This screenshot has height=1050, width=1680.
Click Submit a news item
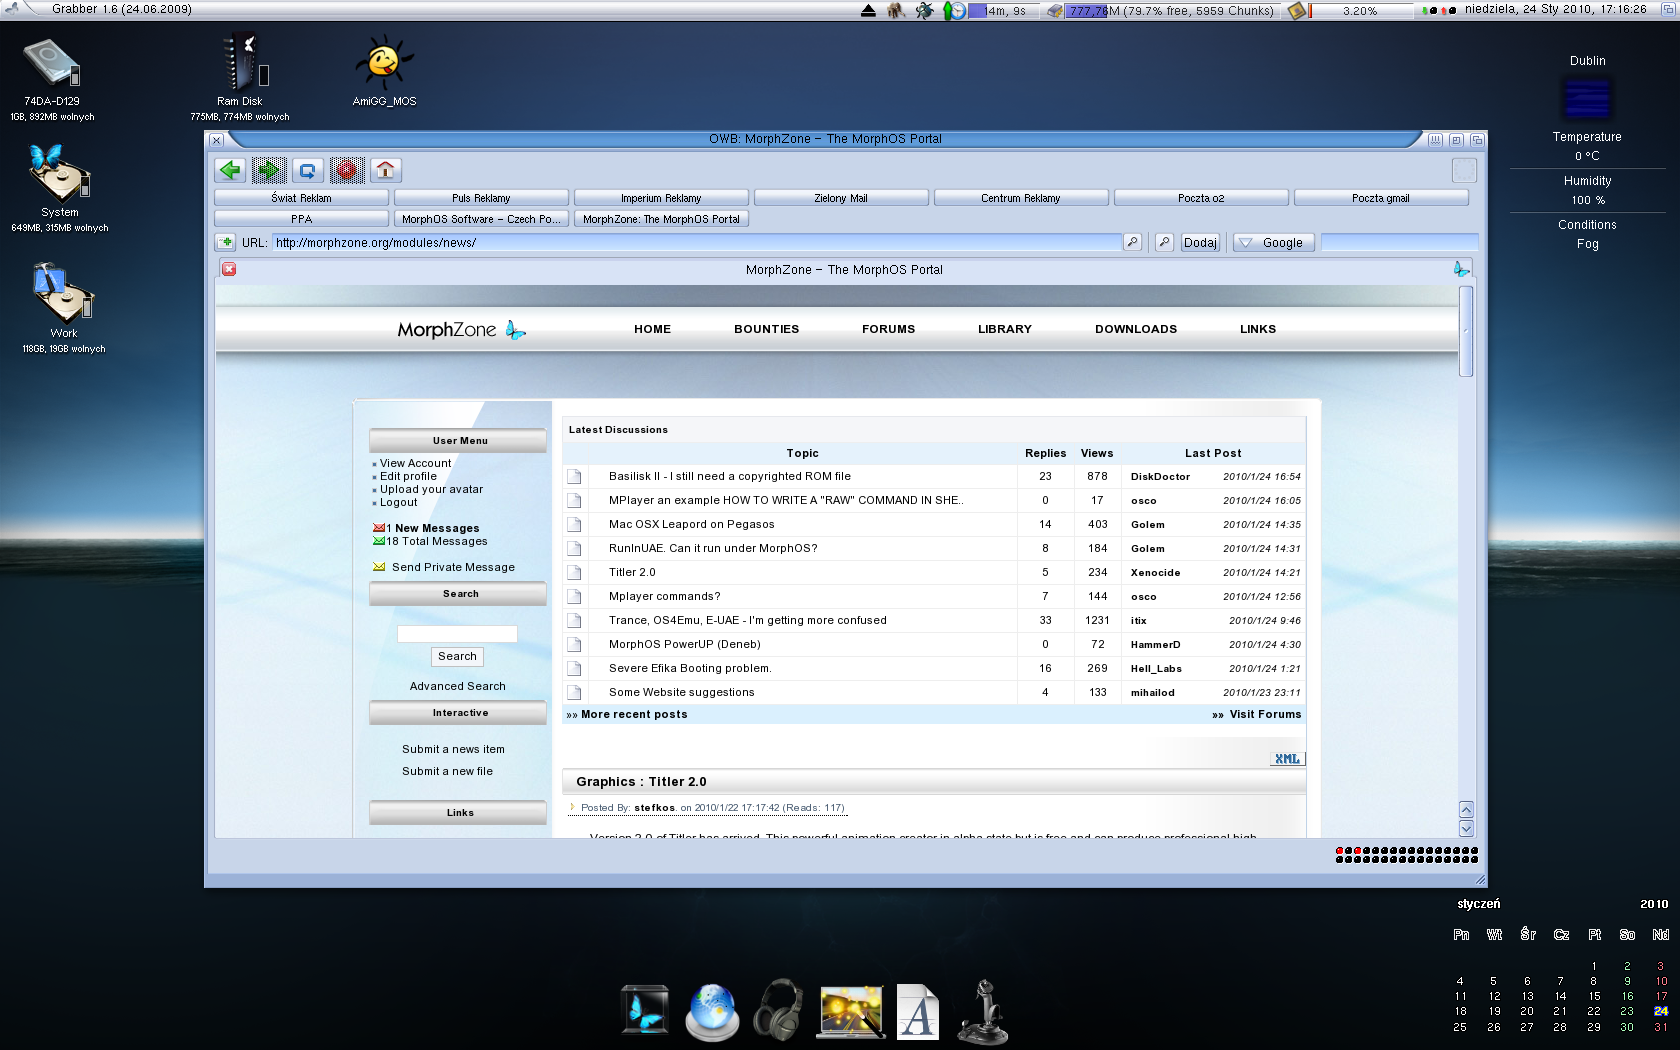tap(453, 749)
